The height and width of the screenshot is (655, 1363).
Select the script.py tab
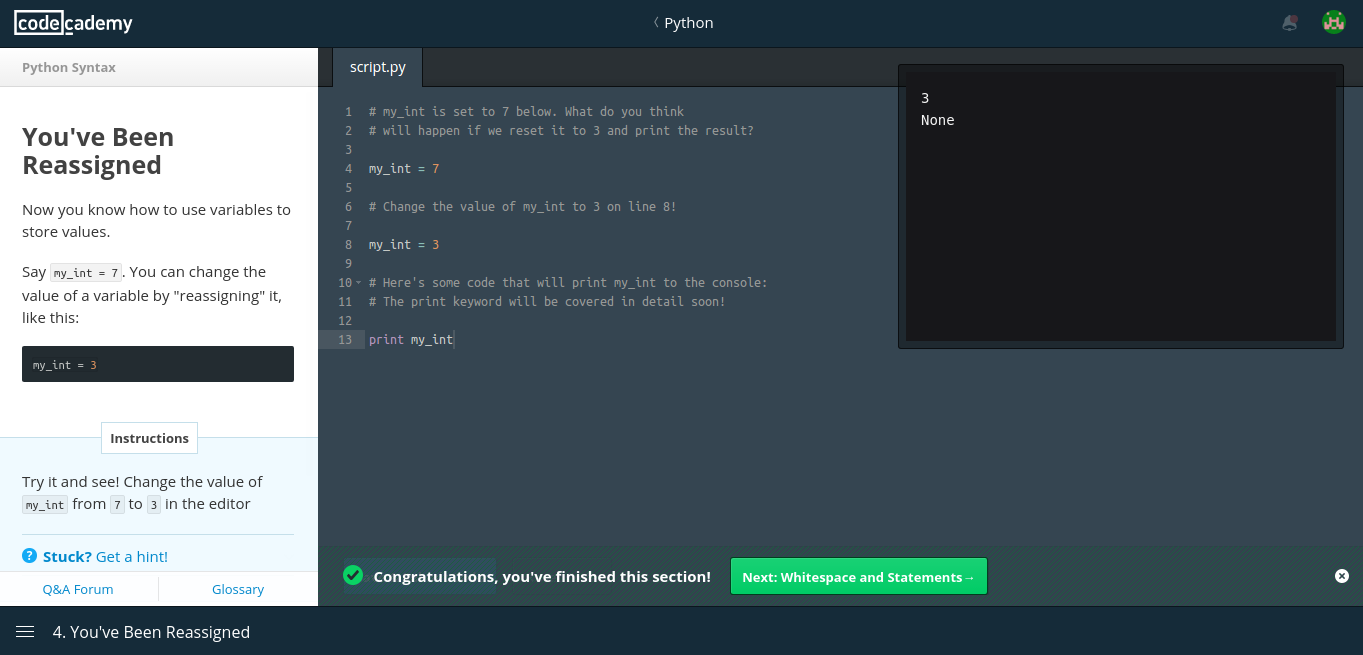click(x=378, y=68)
